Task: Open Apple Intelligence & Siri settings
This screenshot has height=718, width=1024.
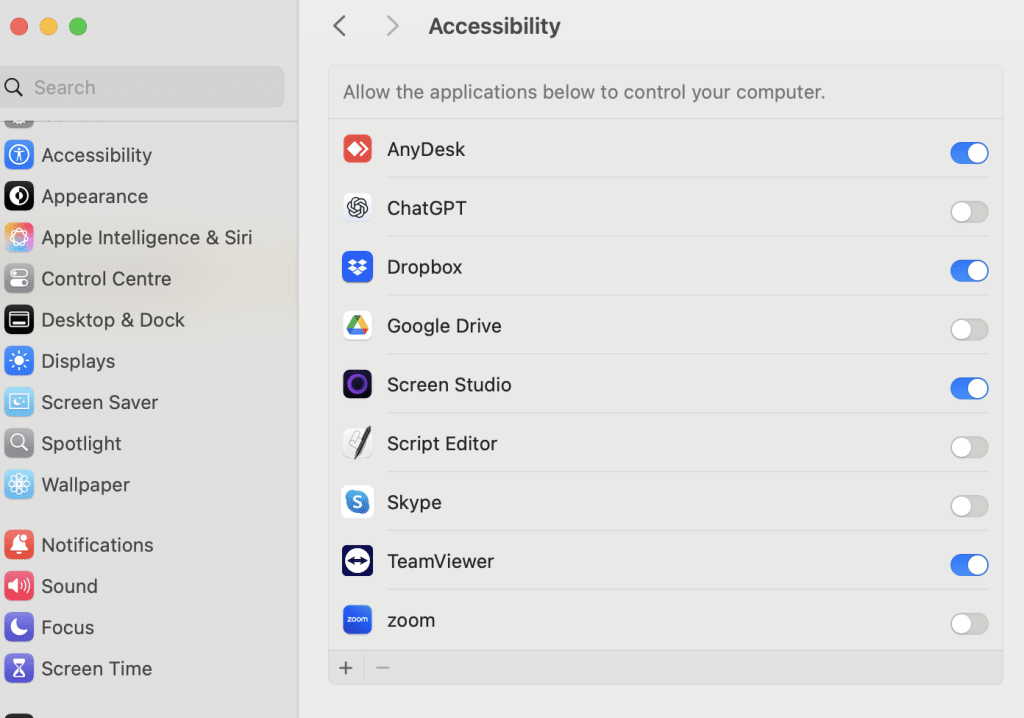Action: (x=147, y=237)
